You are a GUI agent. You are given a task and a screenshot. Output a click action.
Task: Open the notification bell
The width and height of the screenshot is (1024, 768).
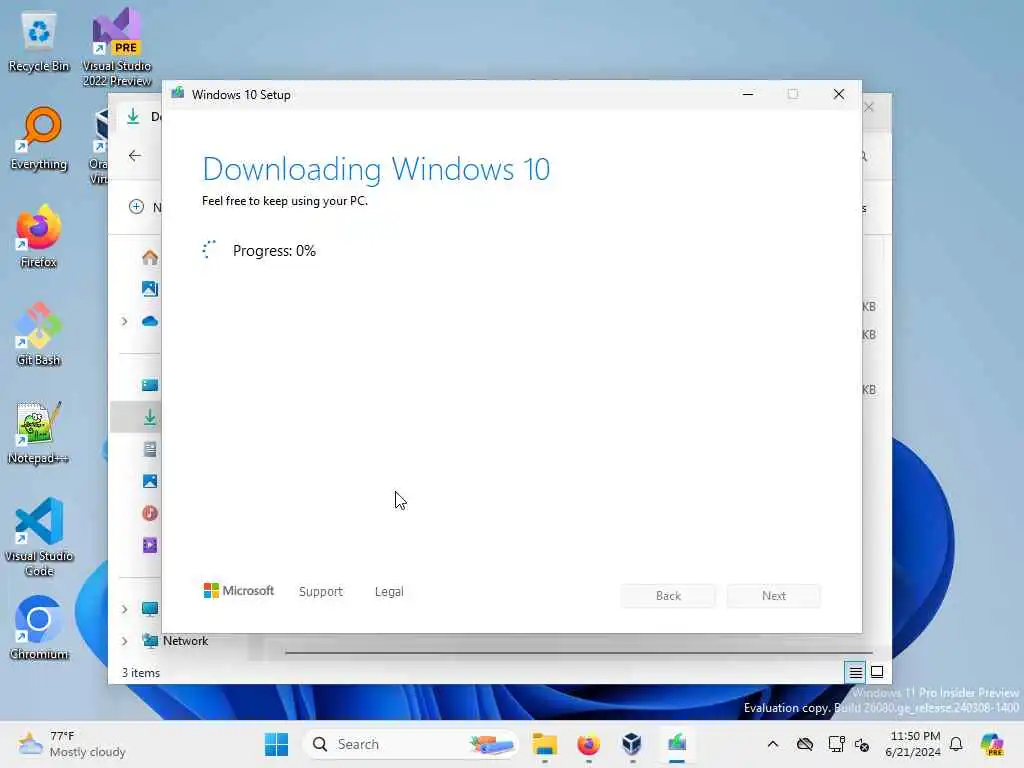tap(956, 744)
